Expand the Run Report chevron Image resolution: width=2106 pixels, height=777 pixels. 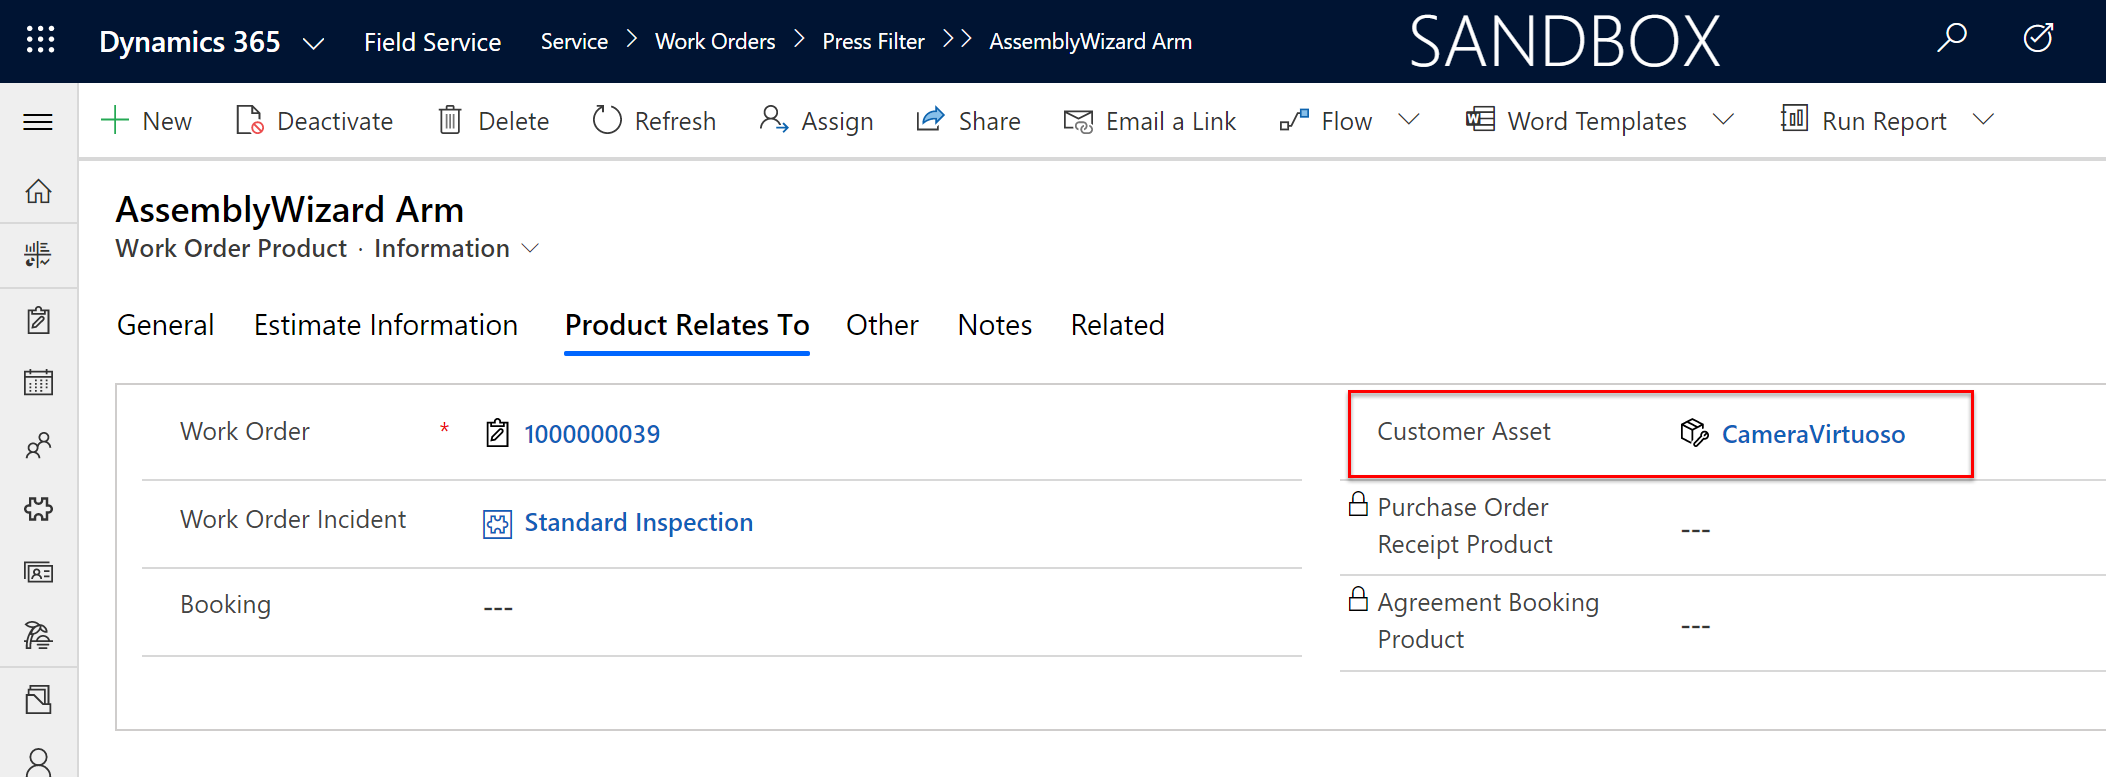[x=1983, y=120]
